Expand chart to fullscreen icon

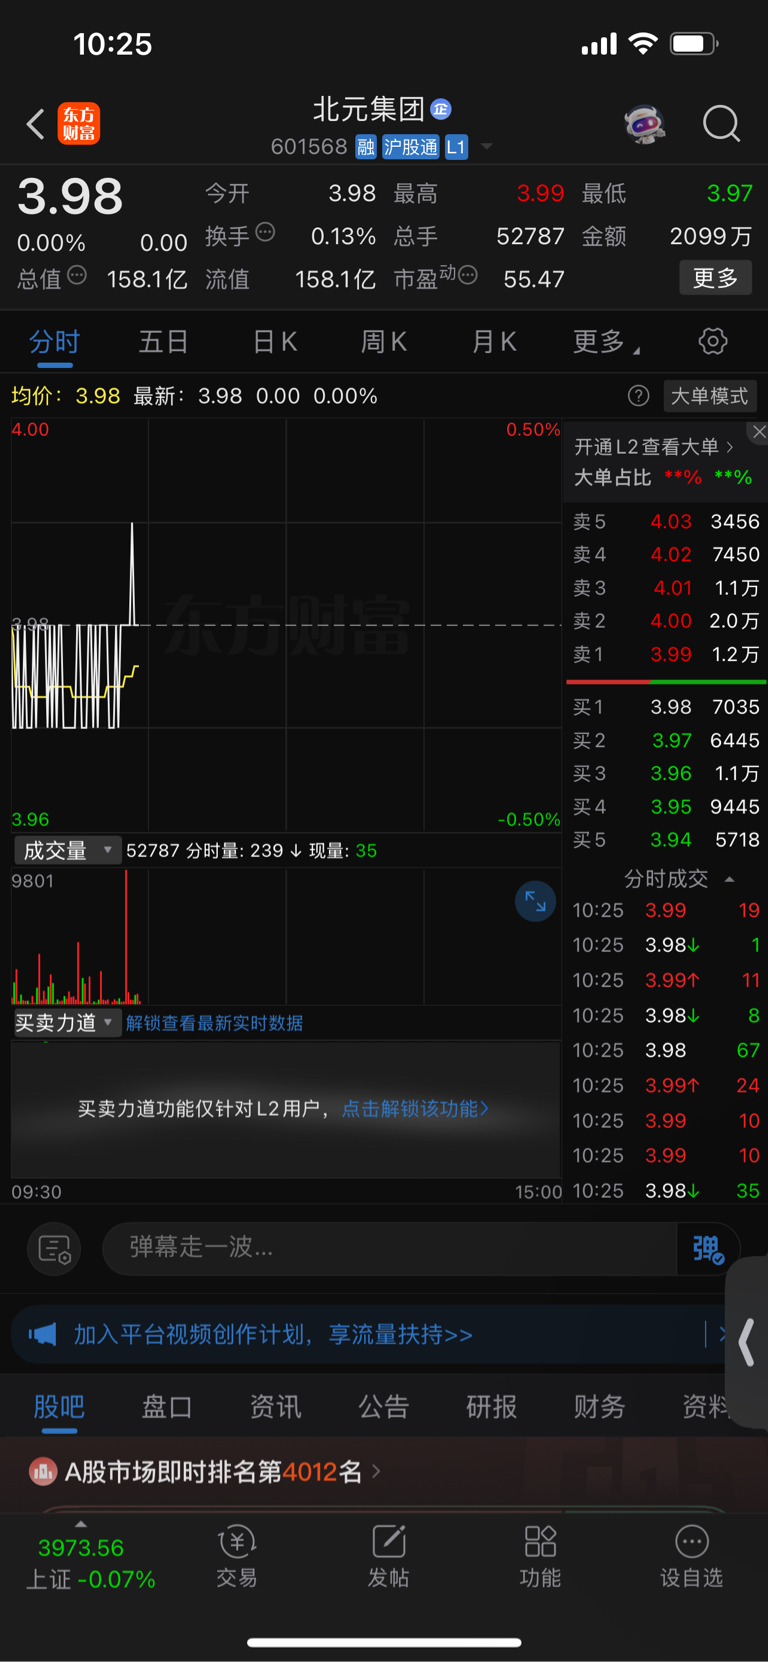click(535, 902)
